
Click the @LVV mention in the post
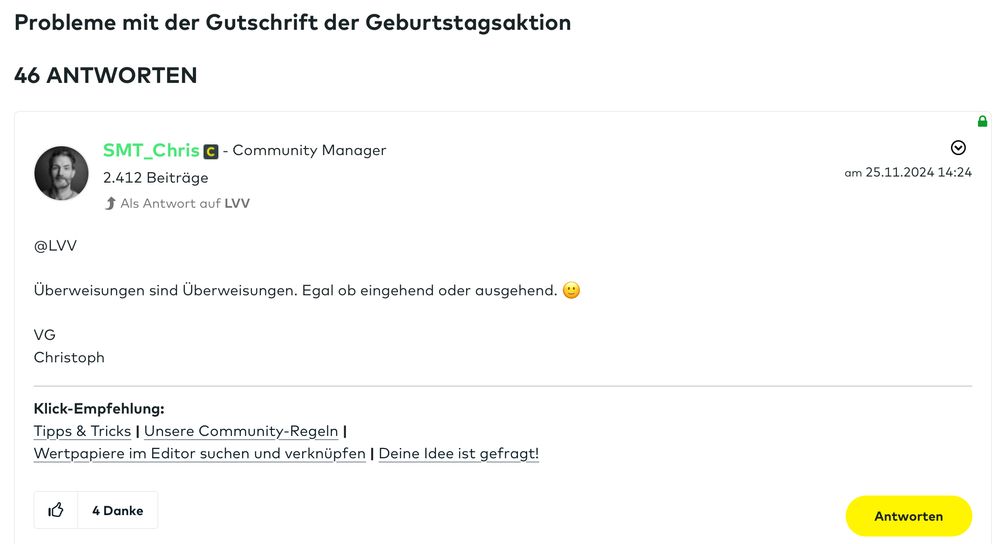(x=55, y=246)
